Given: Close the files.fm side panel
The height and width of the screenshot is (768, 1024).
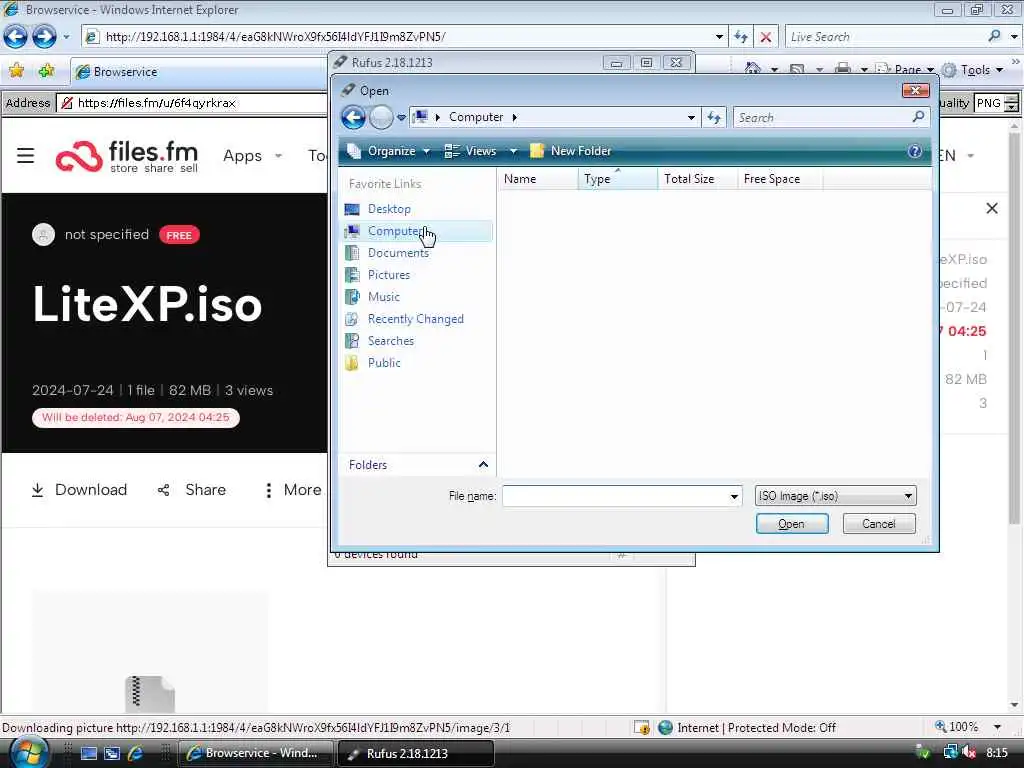Looking at the screenshot, I should pos(991,208).
